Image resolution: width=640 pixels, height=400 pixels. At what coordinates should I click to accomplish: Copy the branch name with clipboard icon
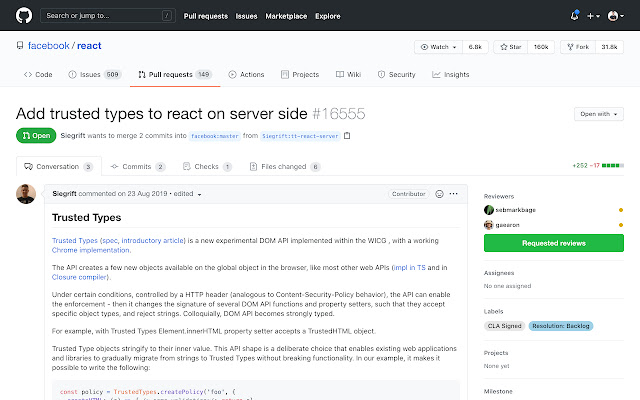pos(347,136)
